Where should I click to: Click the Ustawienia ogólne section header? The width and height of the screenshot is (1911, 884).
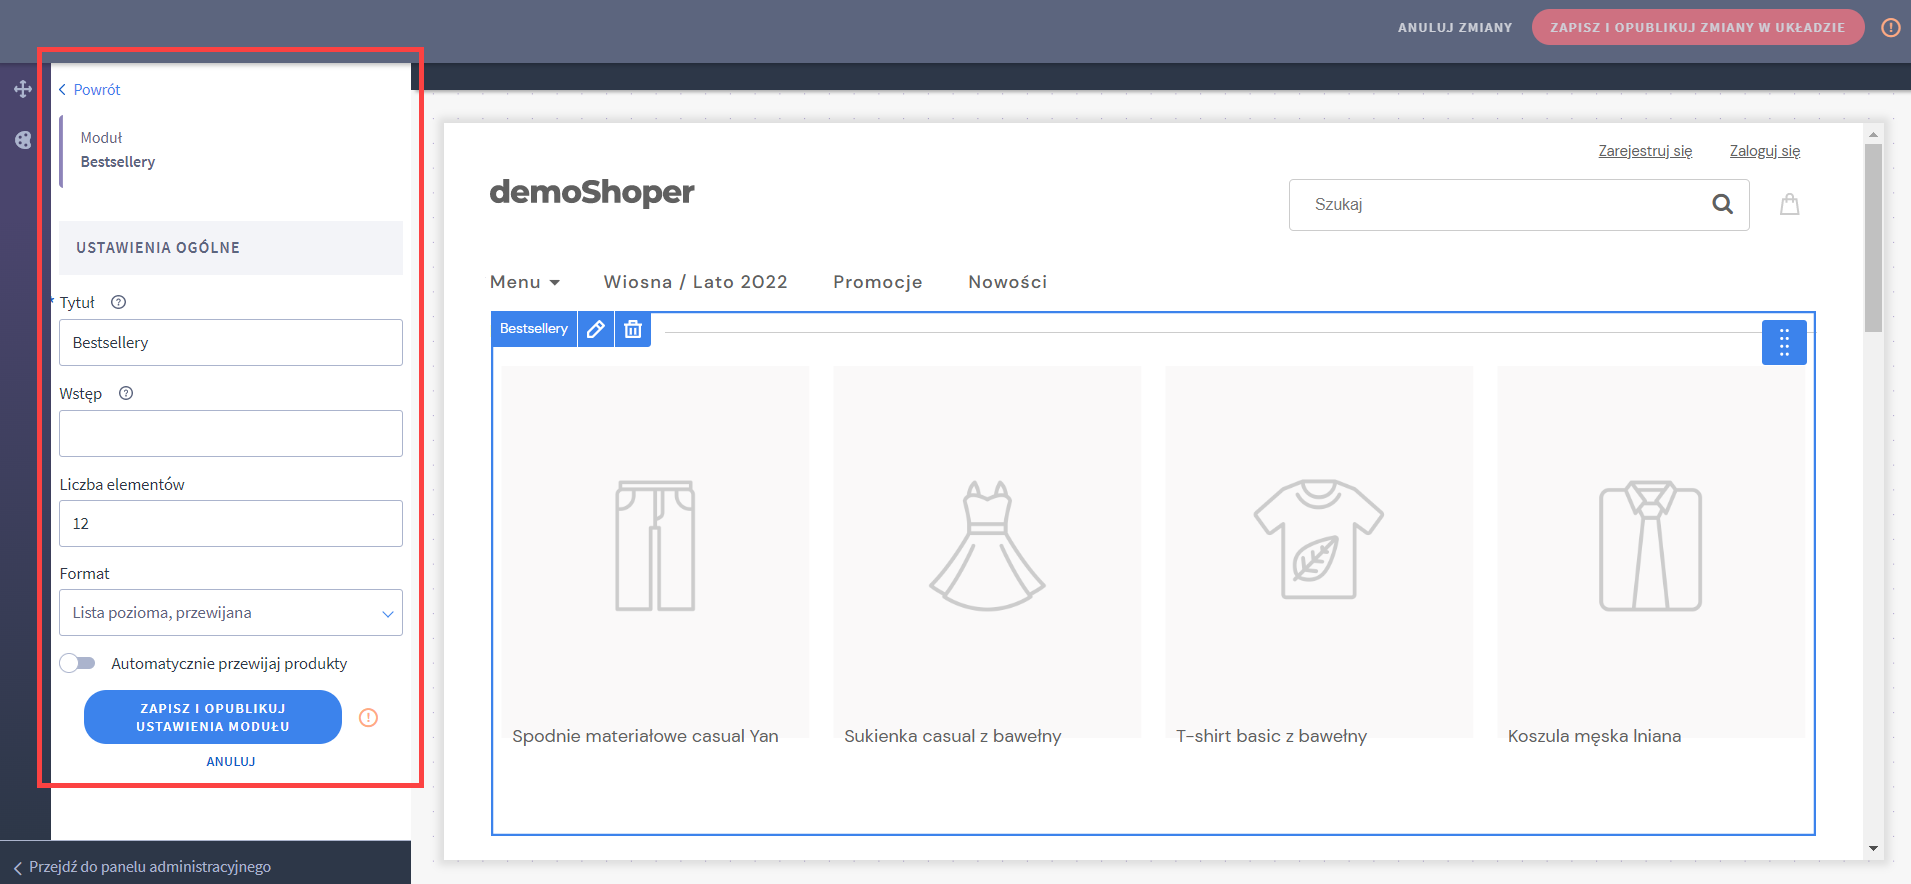coord(231,248)
